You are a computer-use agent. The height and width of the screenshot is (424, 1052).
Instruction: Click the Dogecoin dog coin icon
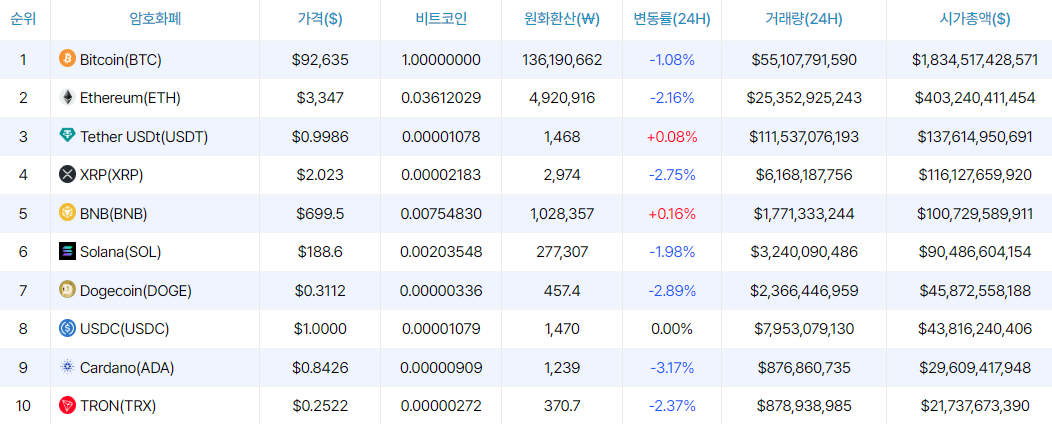[x=67, y=290]
